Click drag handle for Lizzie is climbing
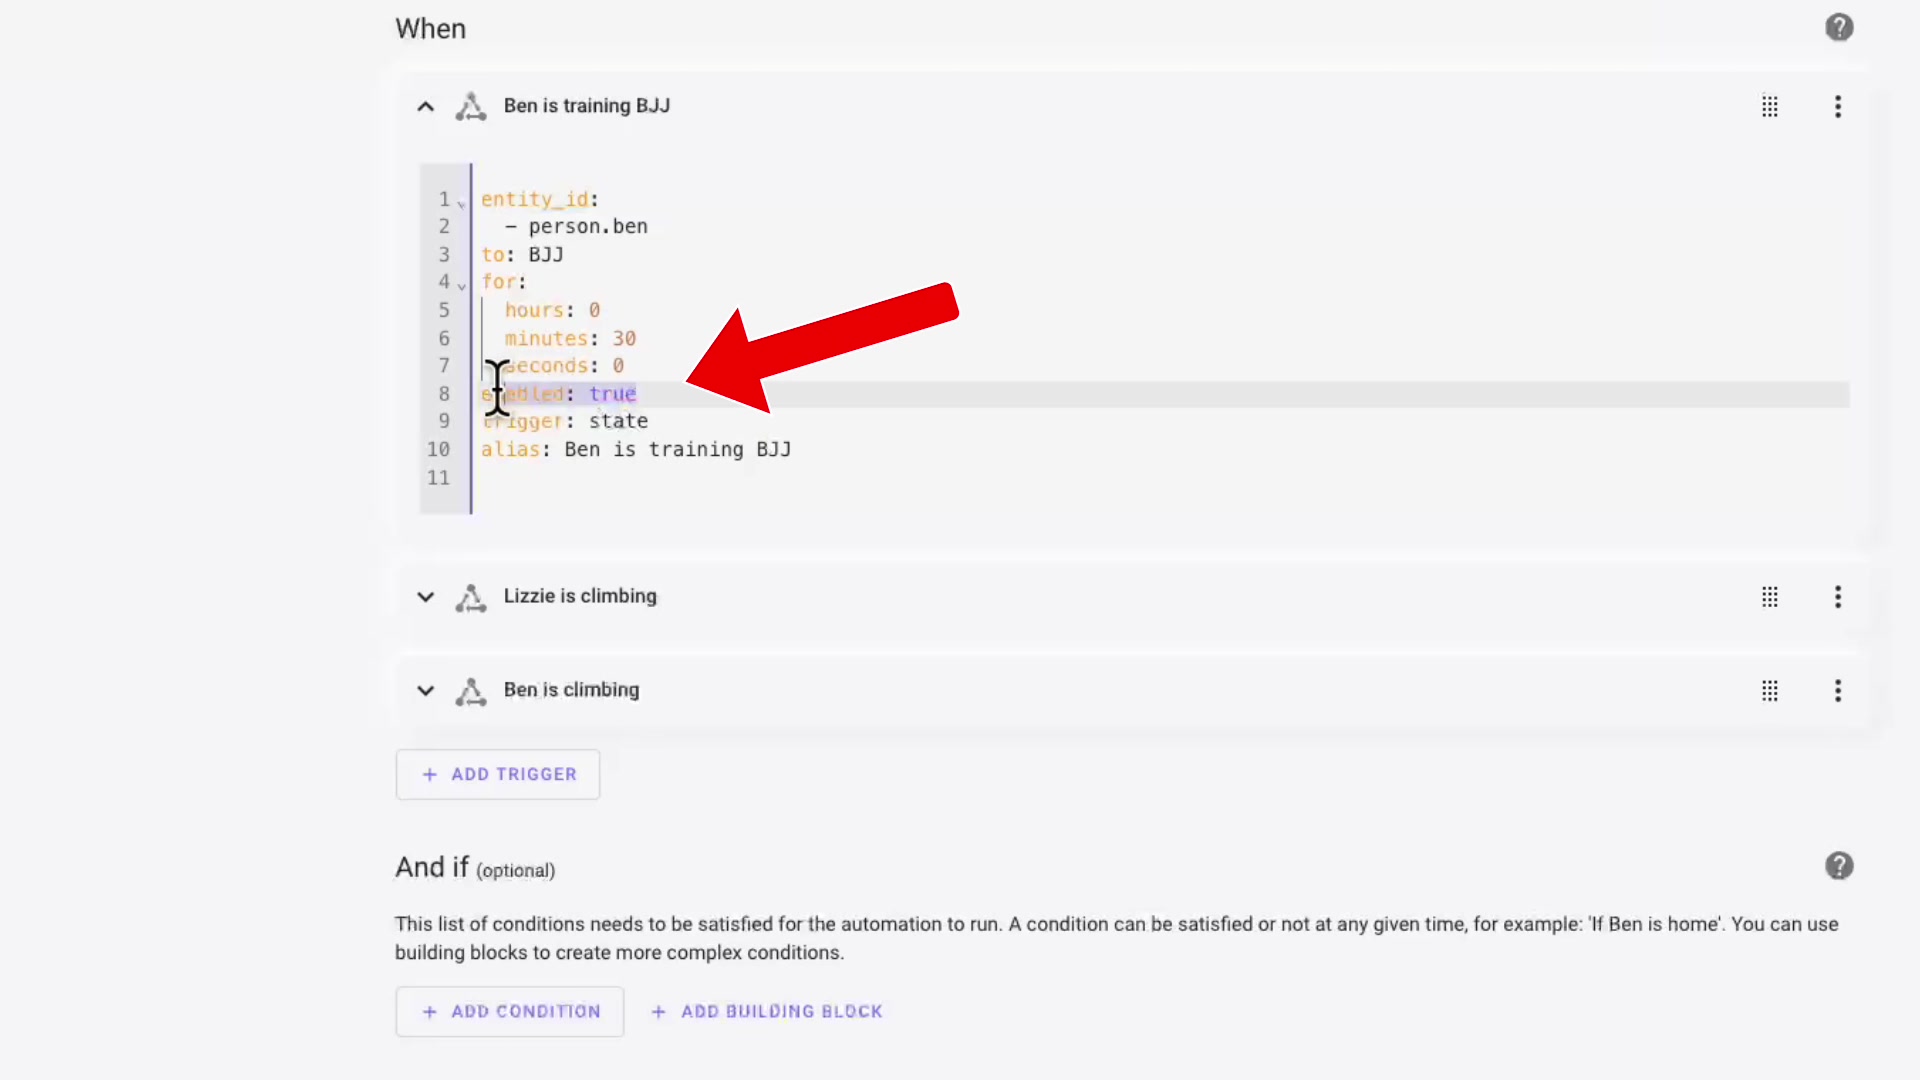The width and height of the screenshot is (1920, 1080). [1769, 597]
